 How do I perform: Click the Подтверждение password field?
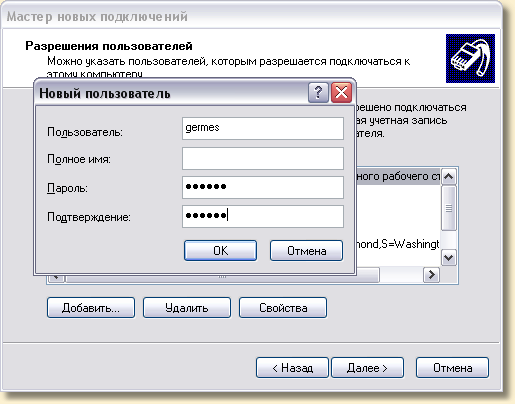[x=263, y=216]
